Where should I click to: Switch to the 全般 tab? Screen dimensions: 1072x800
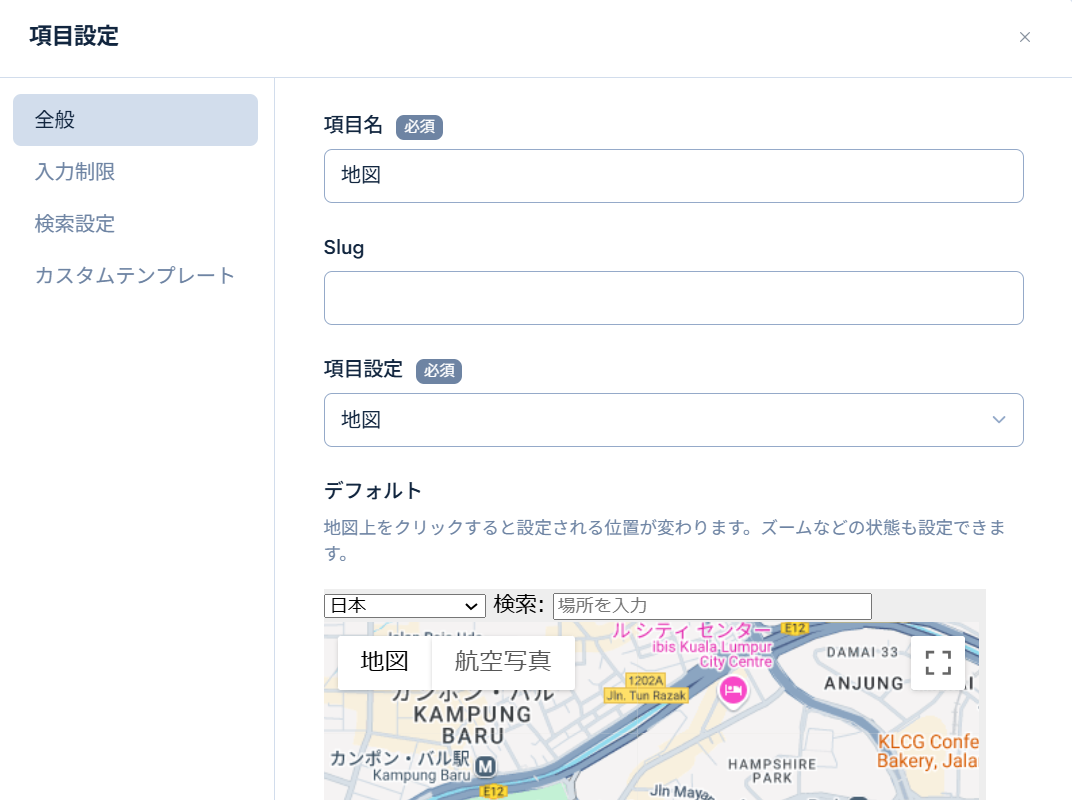pyautogui.click(x=135, y=120)
